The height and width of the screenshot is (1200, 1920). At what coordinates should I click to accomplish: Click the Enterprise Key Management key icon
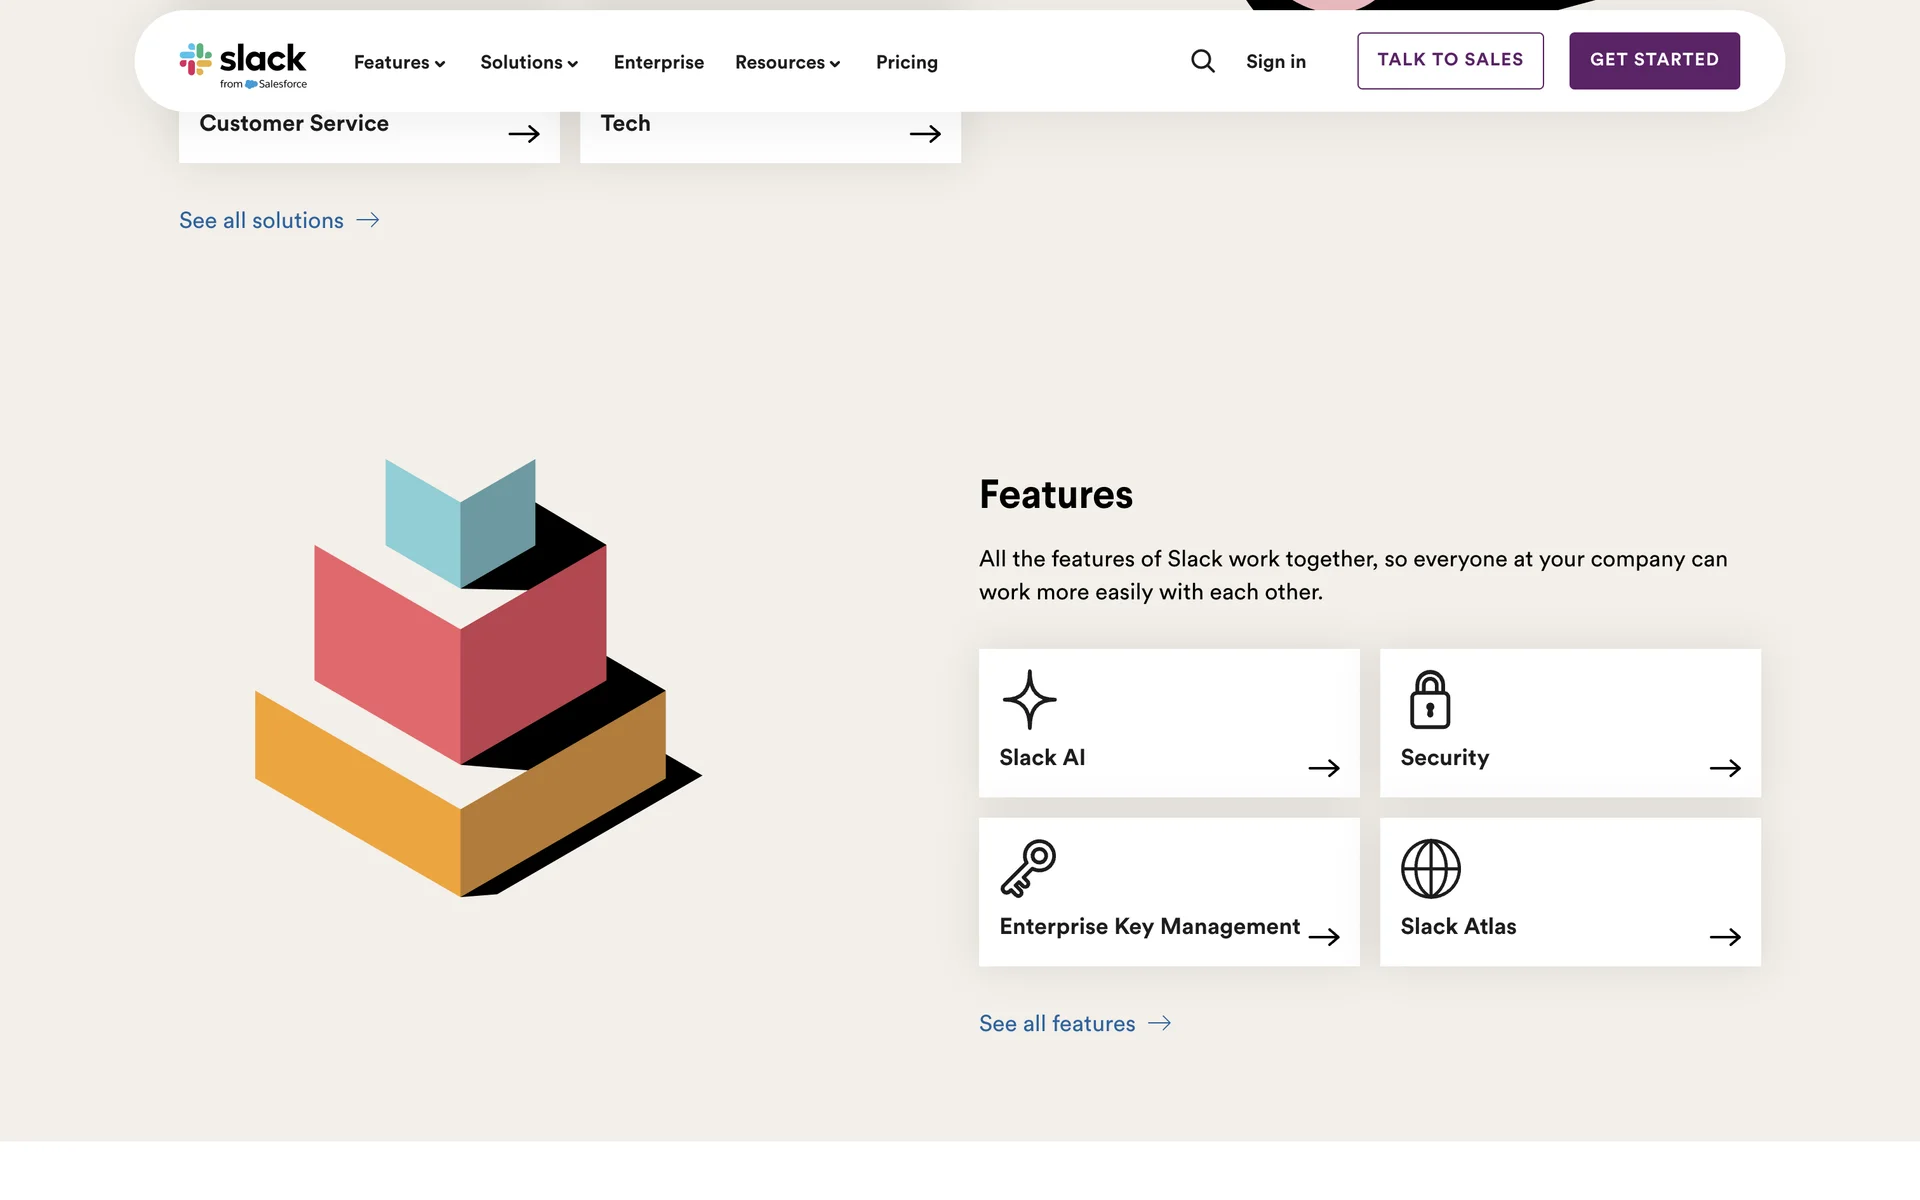point(1028,867)
